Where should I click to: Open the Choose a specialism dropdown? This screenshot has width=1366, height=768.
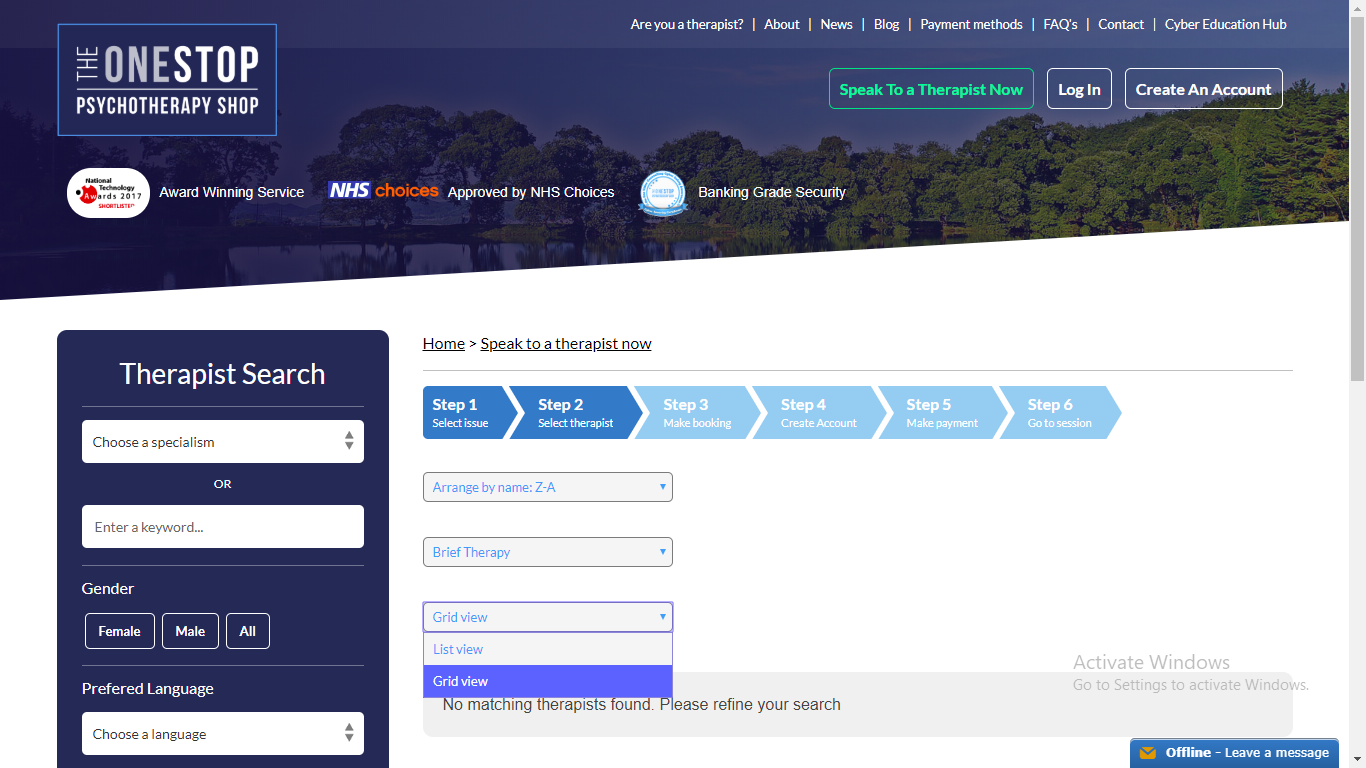click(222, 442)
